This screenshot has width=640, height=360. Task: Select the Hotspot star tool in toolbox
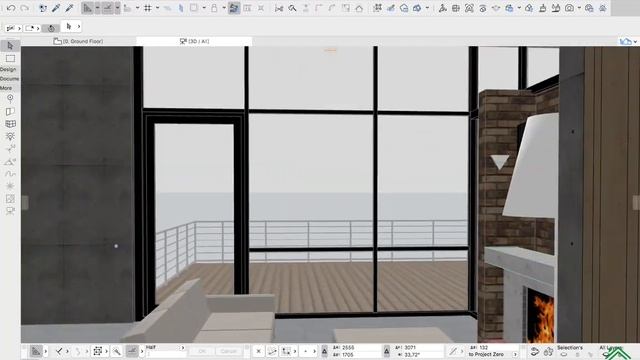click(x=10, y=186)
